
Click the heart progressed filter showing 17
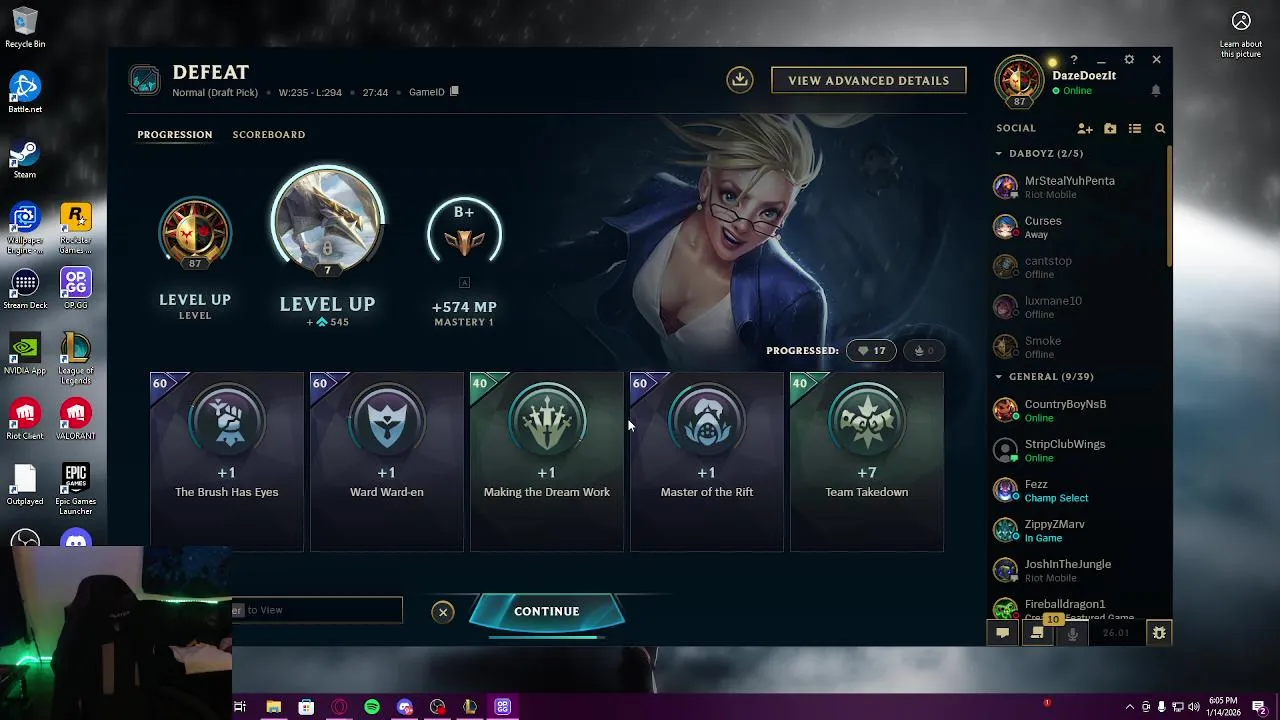click(x=872, y=351)
